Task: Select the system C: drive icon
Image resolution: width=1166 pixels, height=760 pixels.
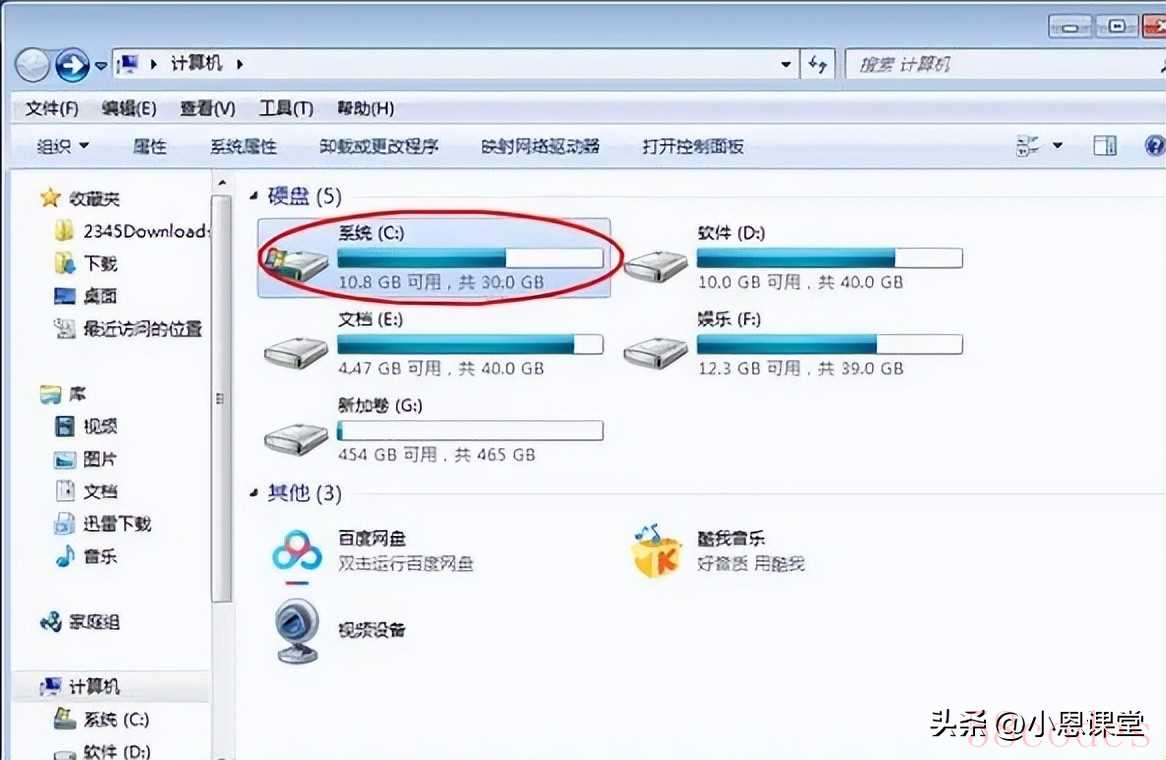Action: coord(295,263)
